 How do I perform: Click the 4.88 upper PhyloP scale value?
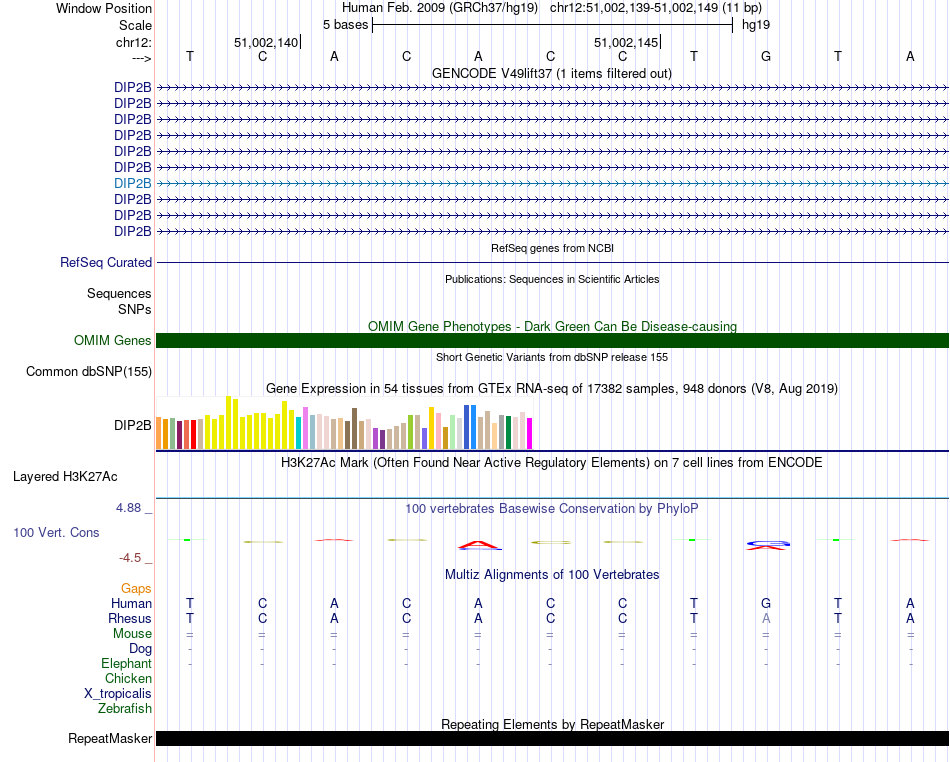tap(128, 508)
